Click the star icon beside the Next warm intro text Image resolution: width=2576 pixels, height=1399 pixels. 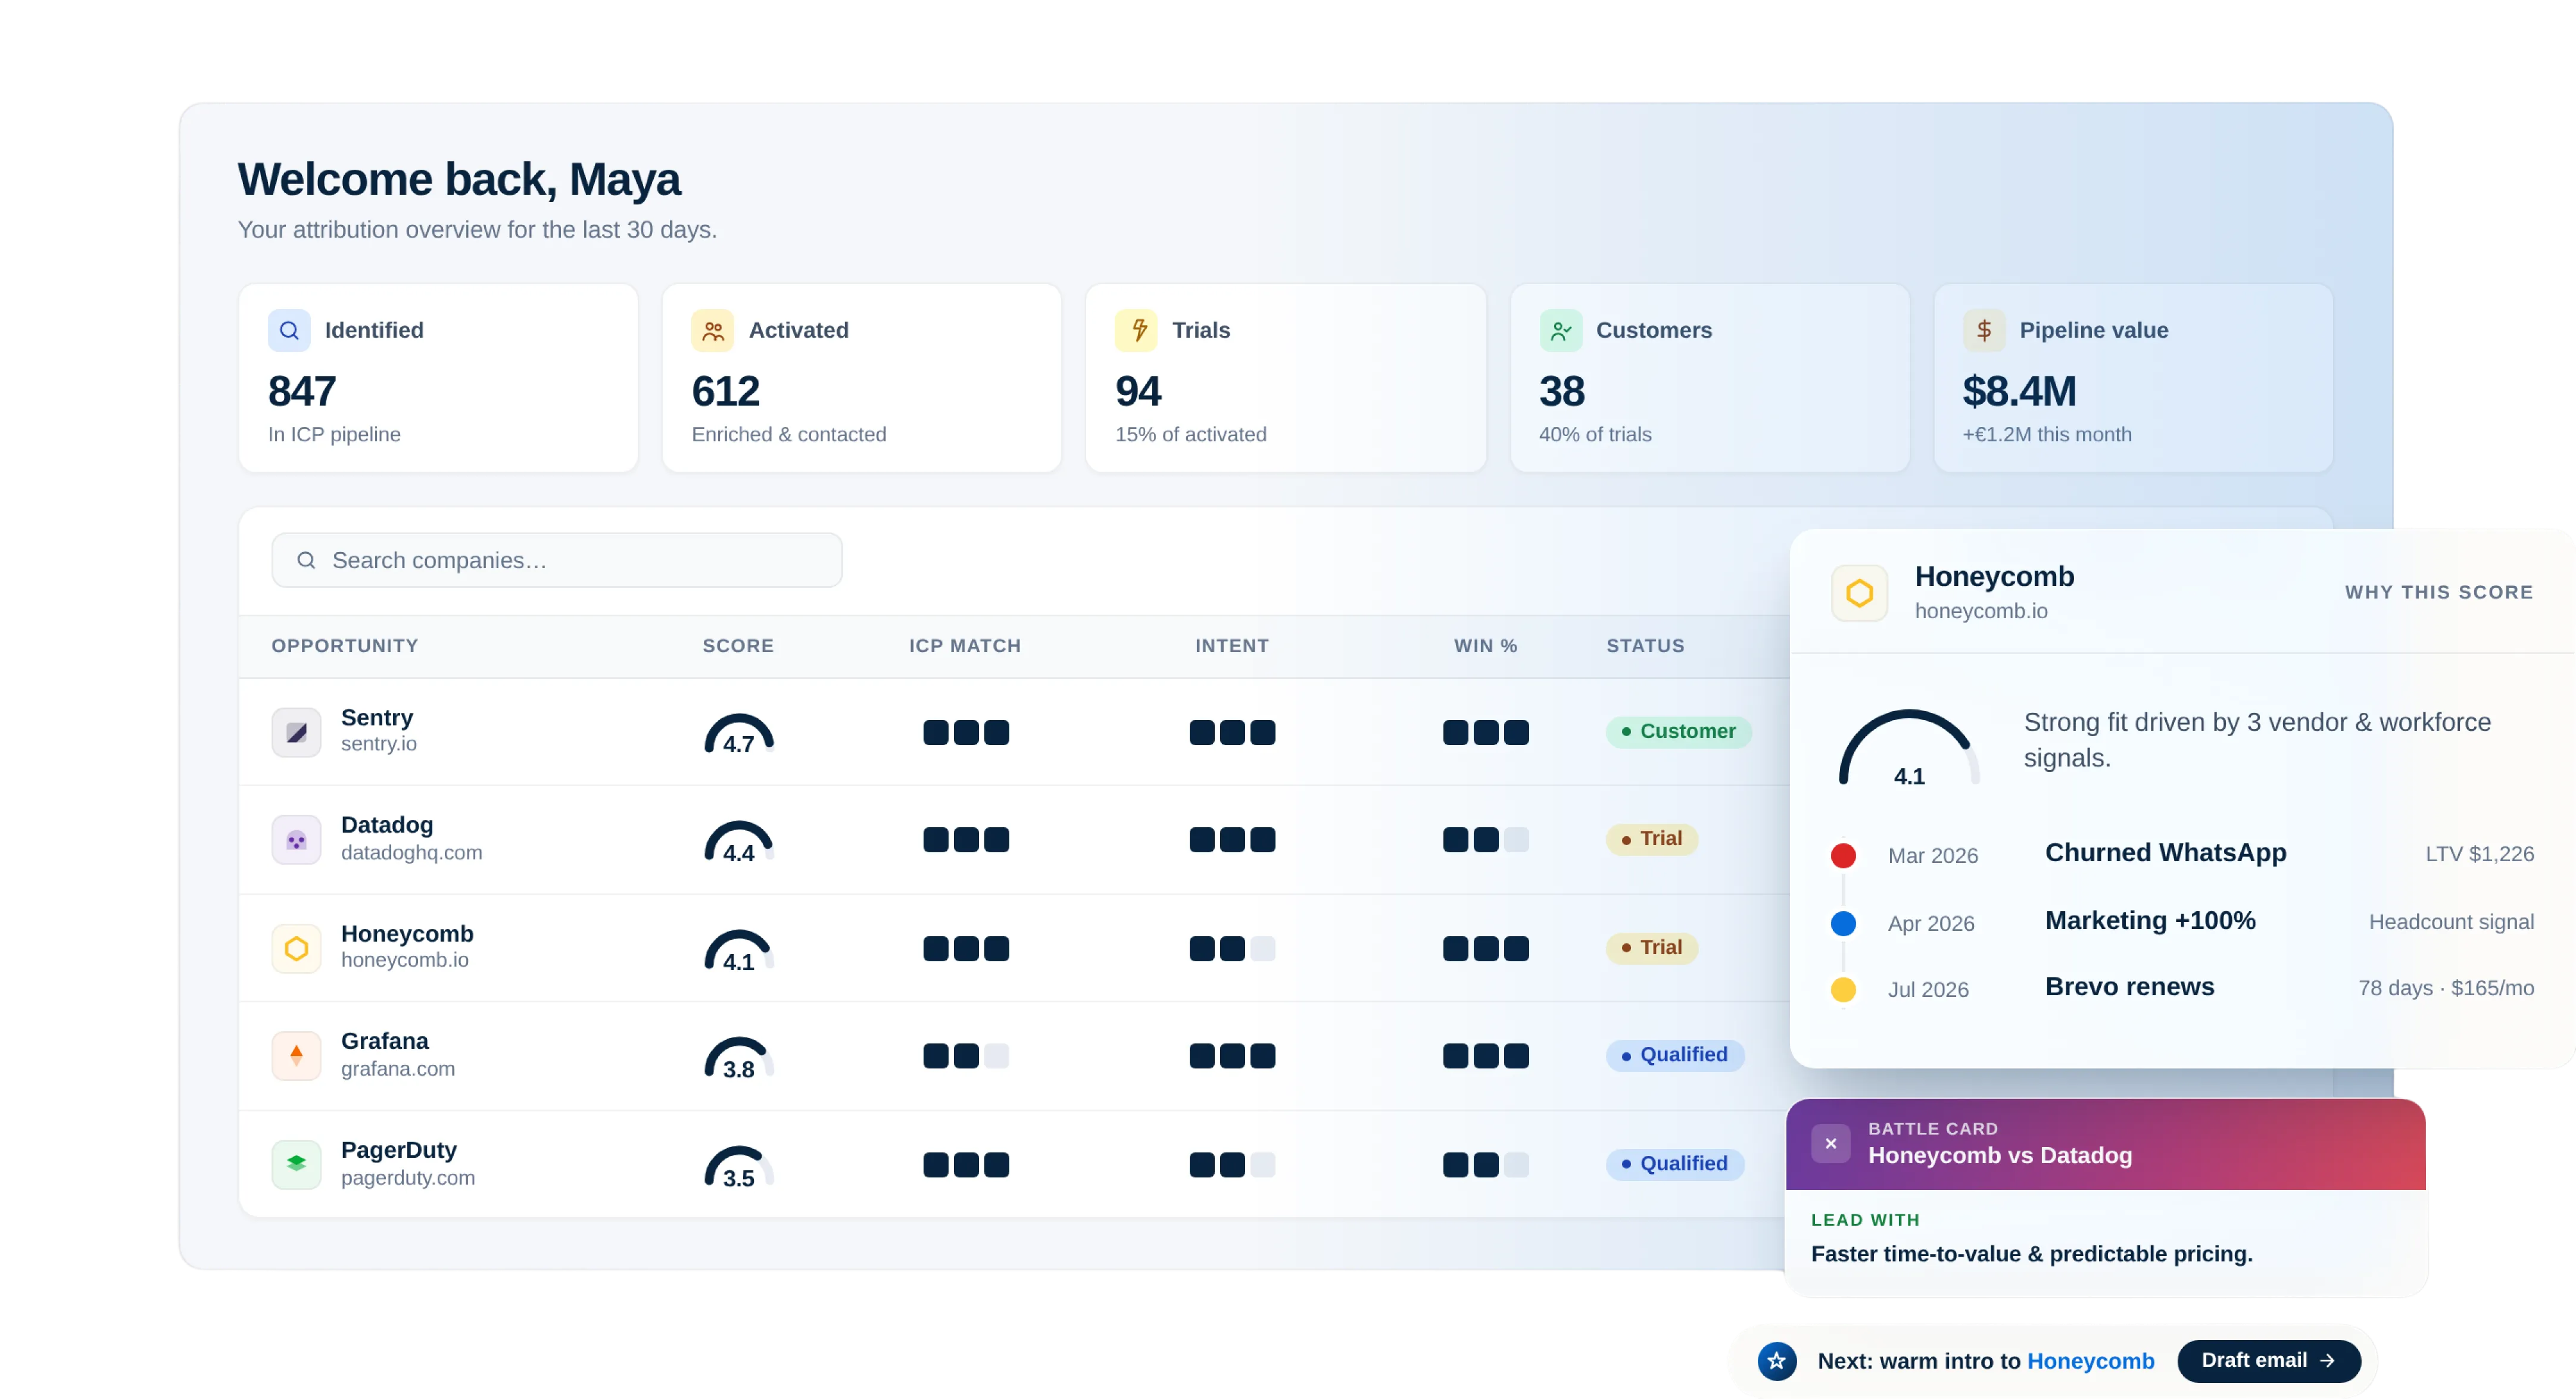1777,1361
